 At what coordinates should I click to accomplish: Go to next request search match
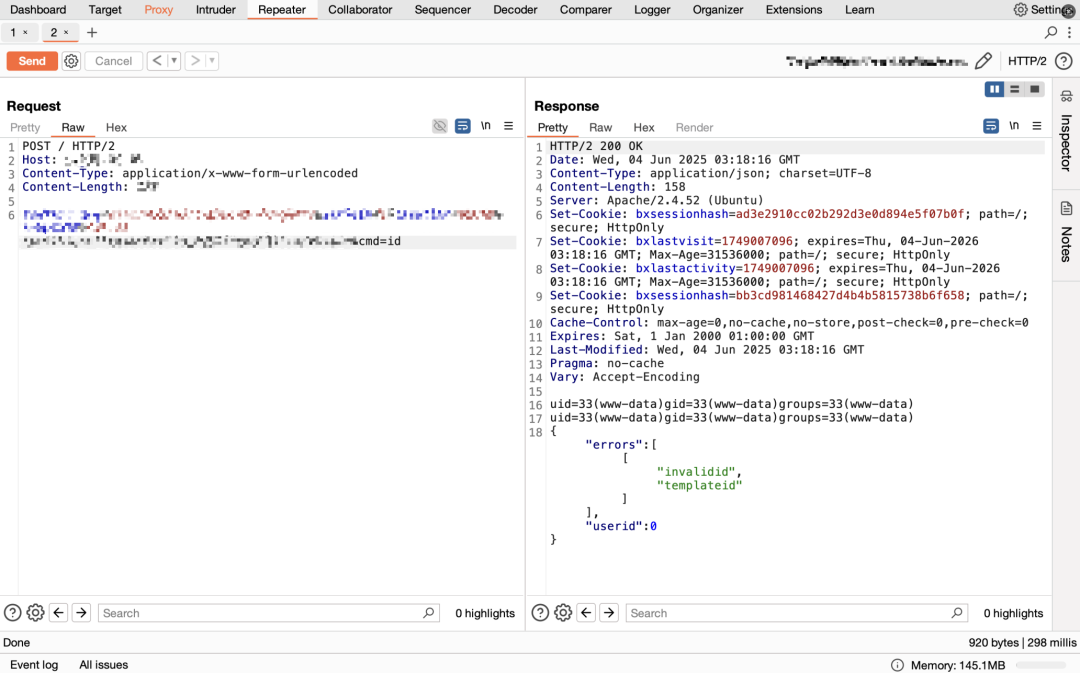pyautogui.click(x=81, y=612)
